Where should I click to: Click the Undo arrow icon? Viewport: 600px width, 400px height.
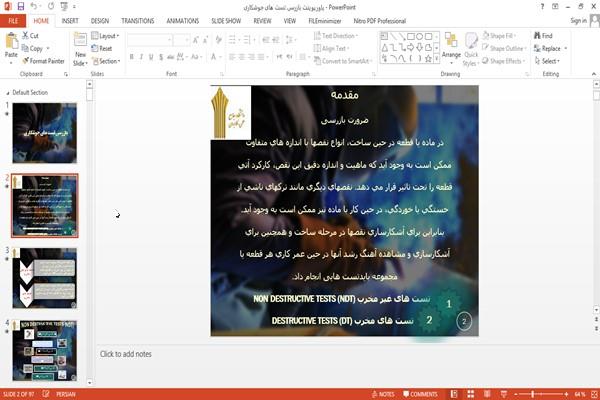[34, 6]
